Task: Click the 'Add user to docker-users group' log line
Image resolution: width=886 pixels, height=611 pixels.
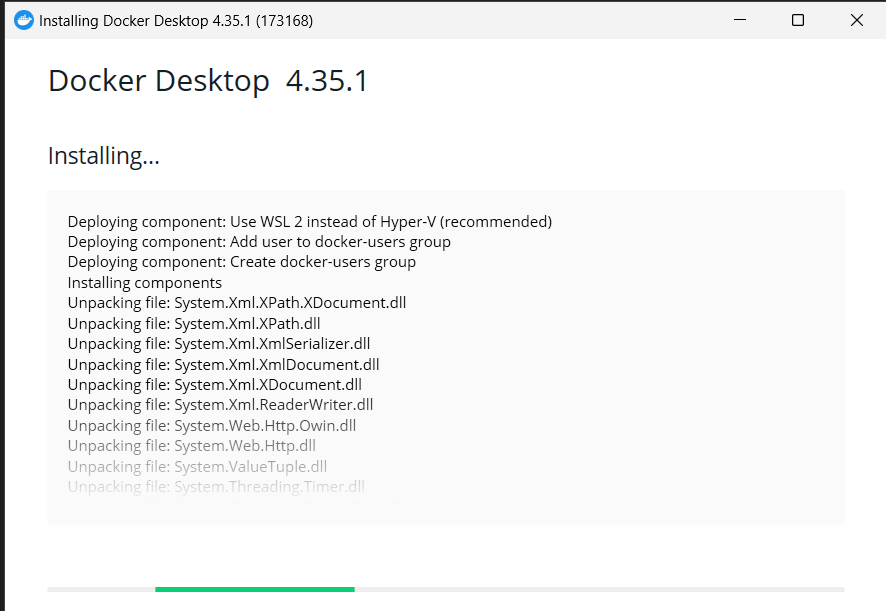Action: (259, 242)
